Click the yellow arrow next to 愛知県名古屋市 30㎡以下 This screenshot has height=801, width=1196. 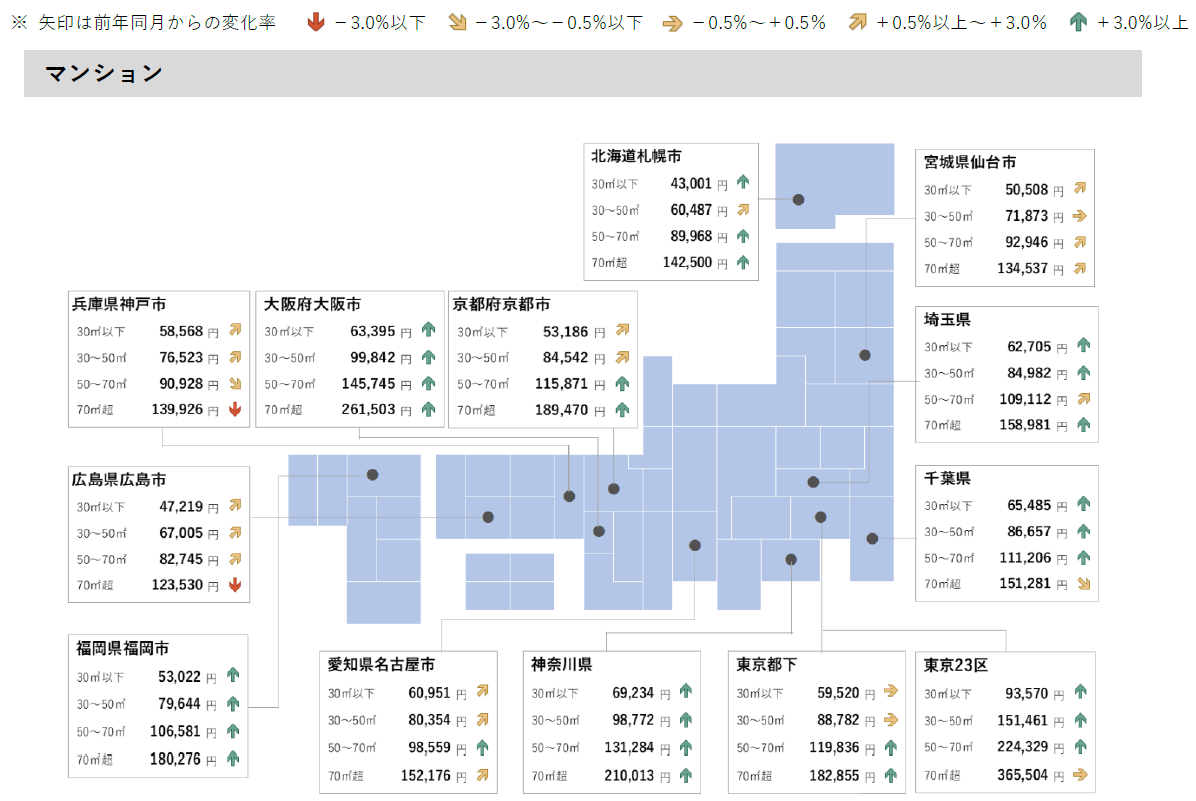click(484, 691)
